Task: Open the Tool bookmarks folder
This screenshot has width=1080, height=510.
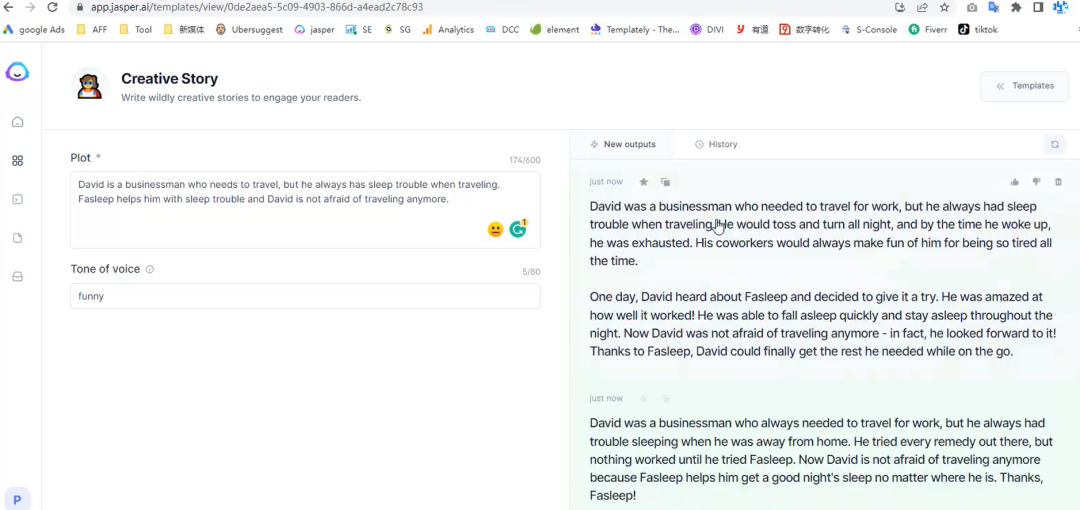Action: point(135,30)
